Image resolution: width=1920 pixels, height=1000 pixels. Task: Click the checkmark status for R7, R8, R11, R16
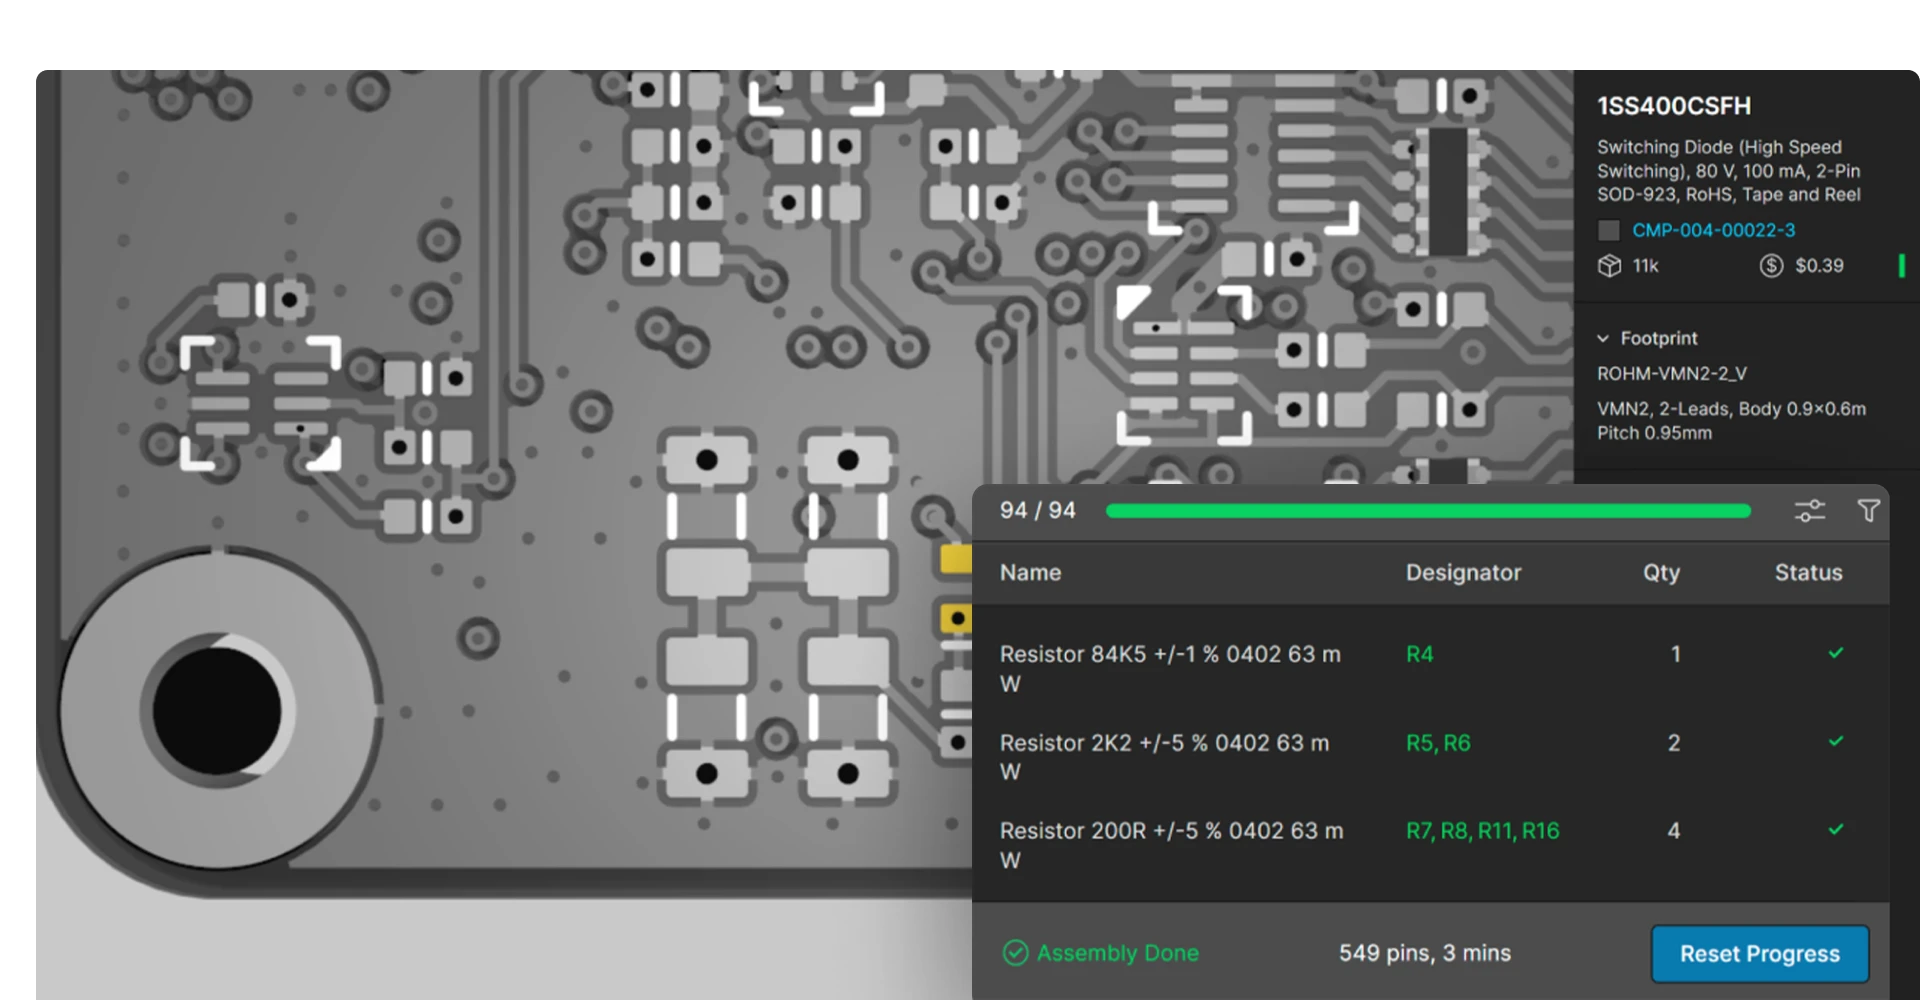click(x=1836, y=829)
